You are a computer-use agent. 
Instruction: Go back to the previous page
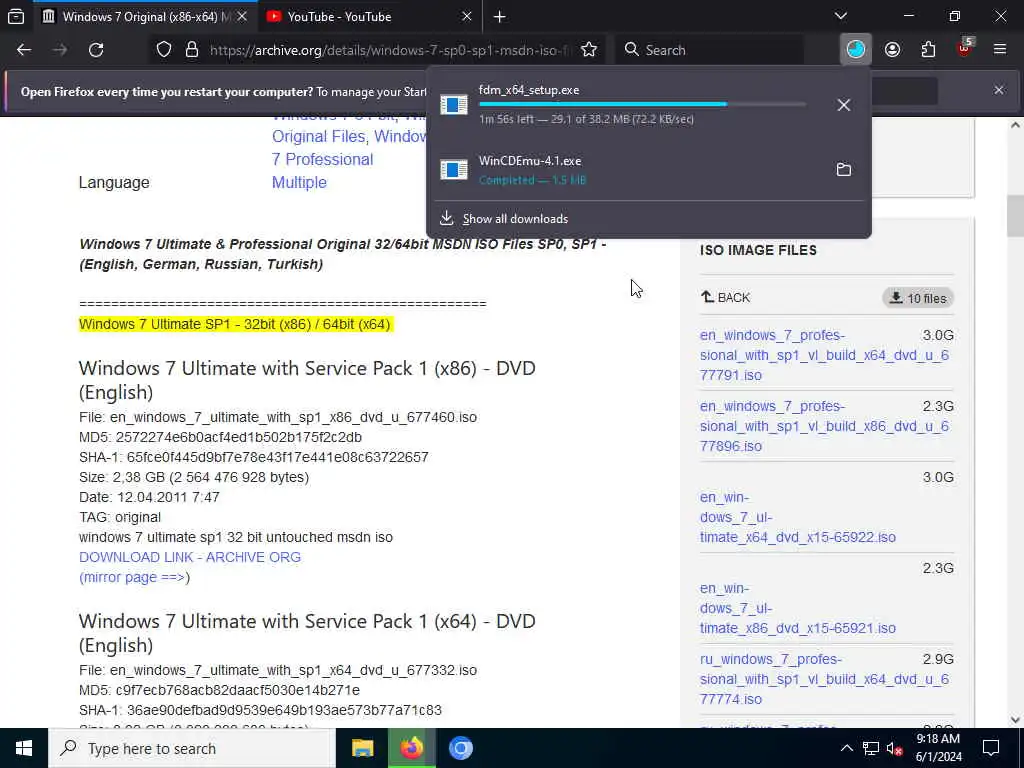[x=24, y=50]
